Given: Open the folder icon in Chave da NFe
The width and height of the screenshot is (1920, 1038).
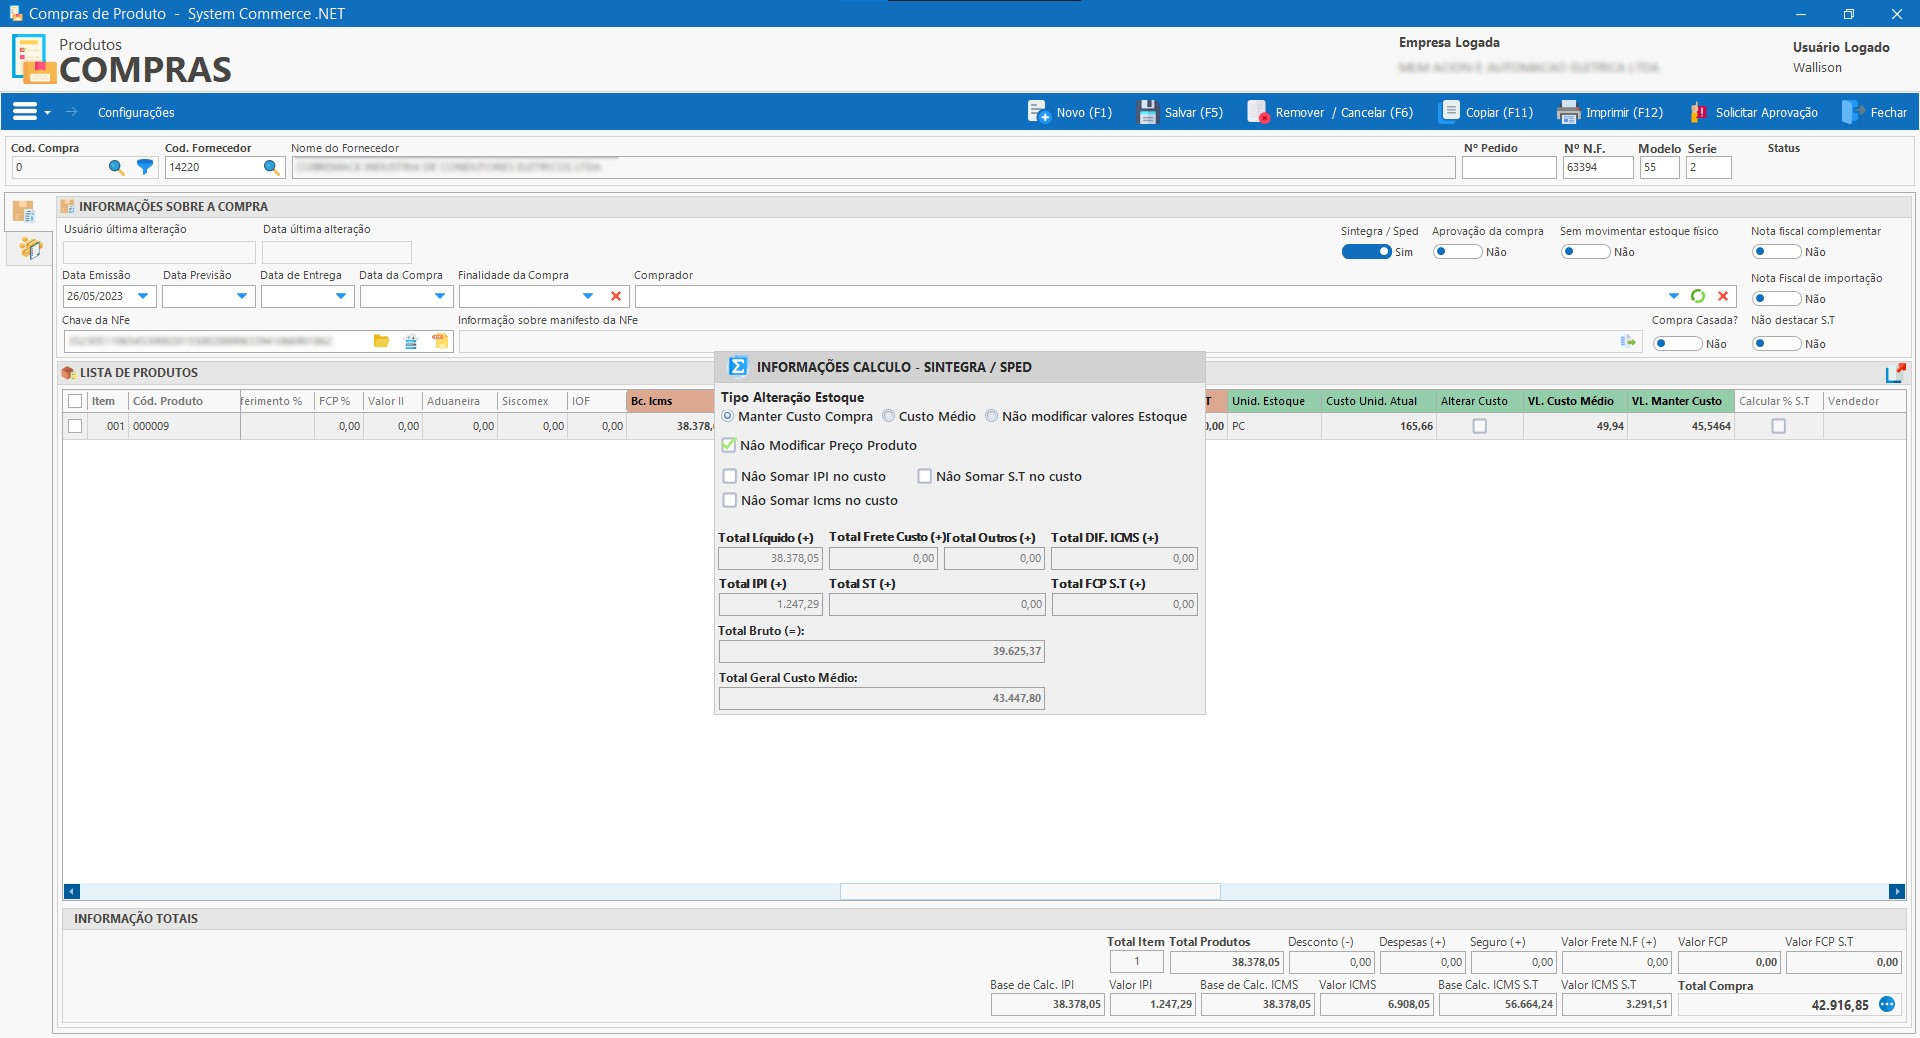Looking at the screenshot, I should pos(381,342).
